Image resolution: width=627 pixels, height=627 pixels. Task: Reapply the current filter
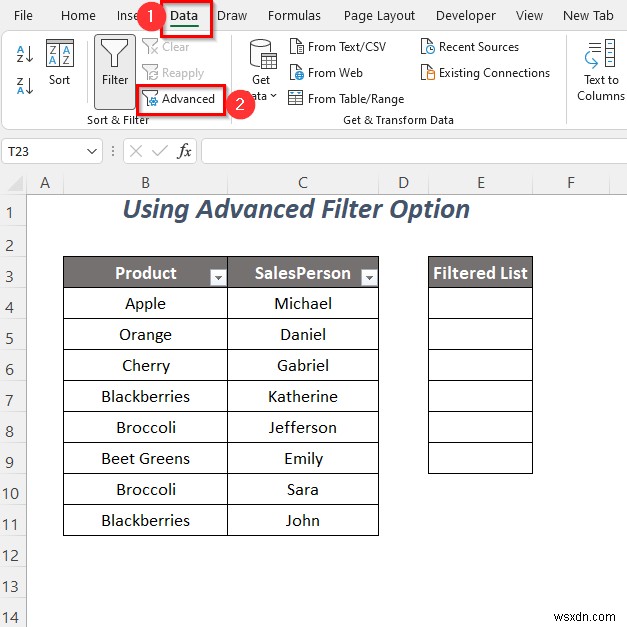point(173,73)
